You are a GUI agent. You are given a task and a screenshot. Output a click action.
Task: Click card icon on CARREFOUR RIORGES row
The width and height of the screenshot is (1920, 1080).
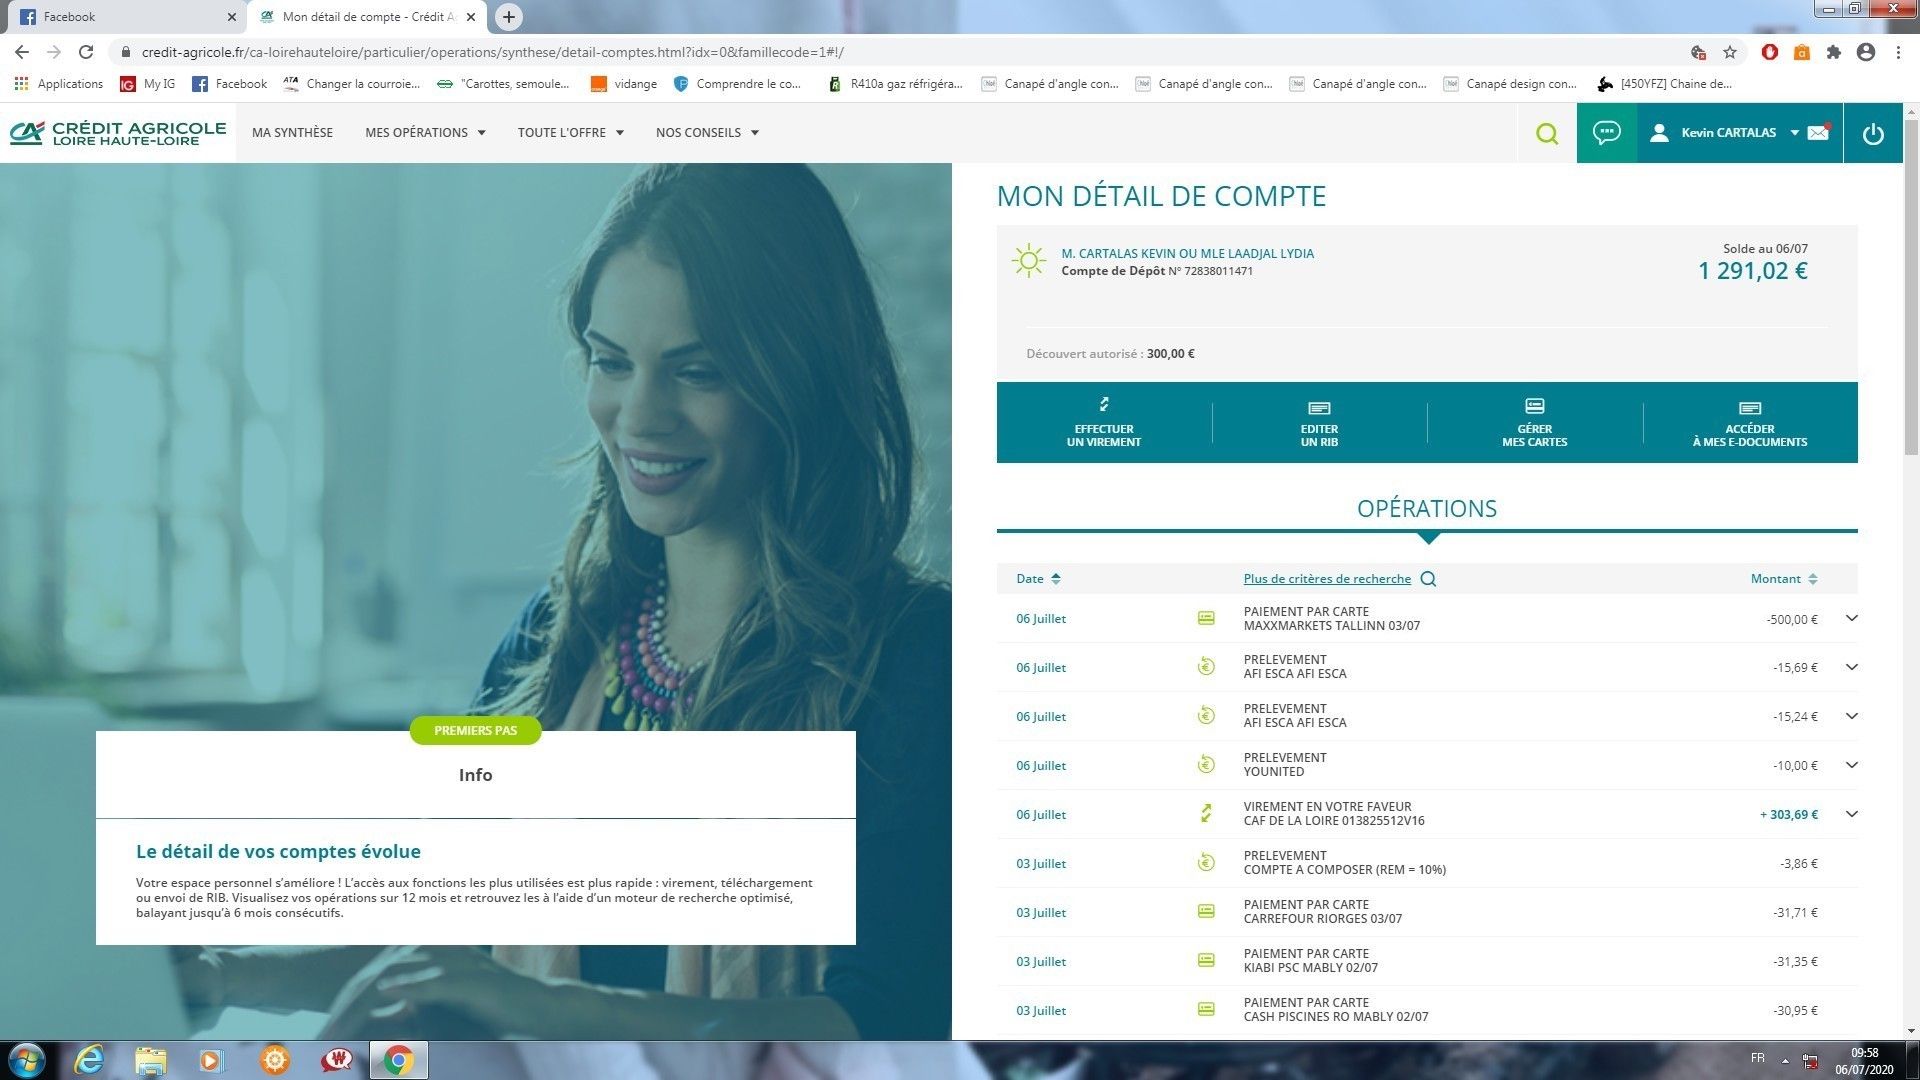pos(1206,911)
